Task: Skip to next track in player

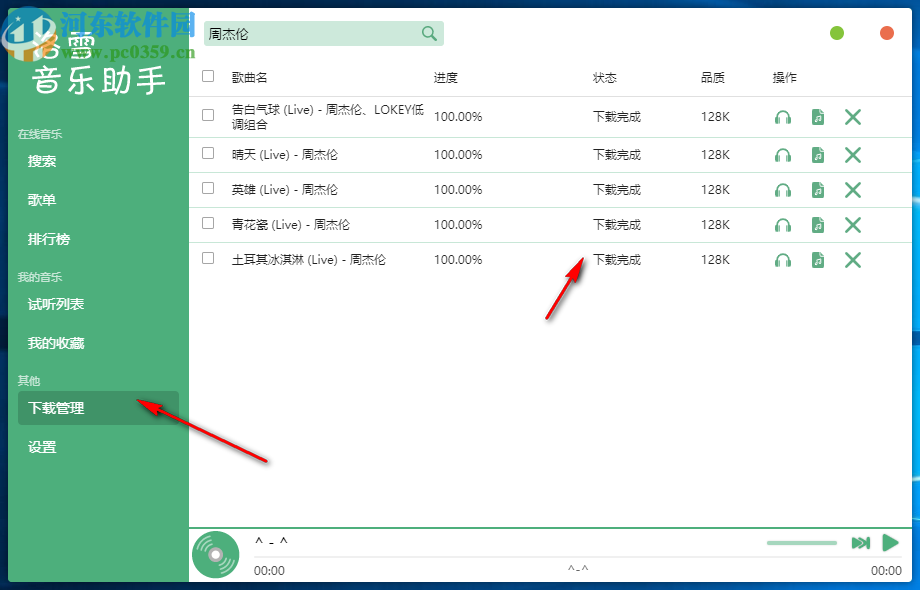Action: point(861,543)
